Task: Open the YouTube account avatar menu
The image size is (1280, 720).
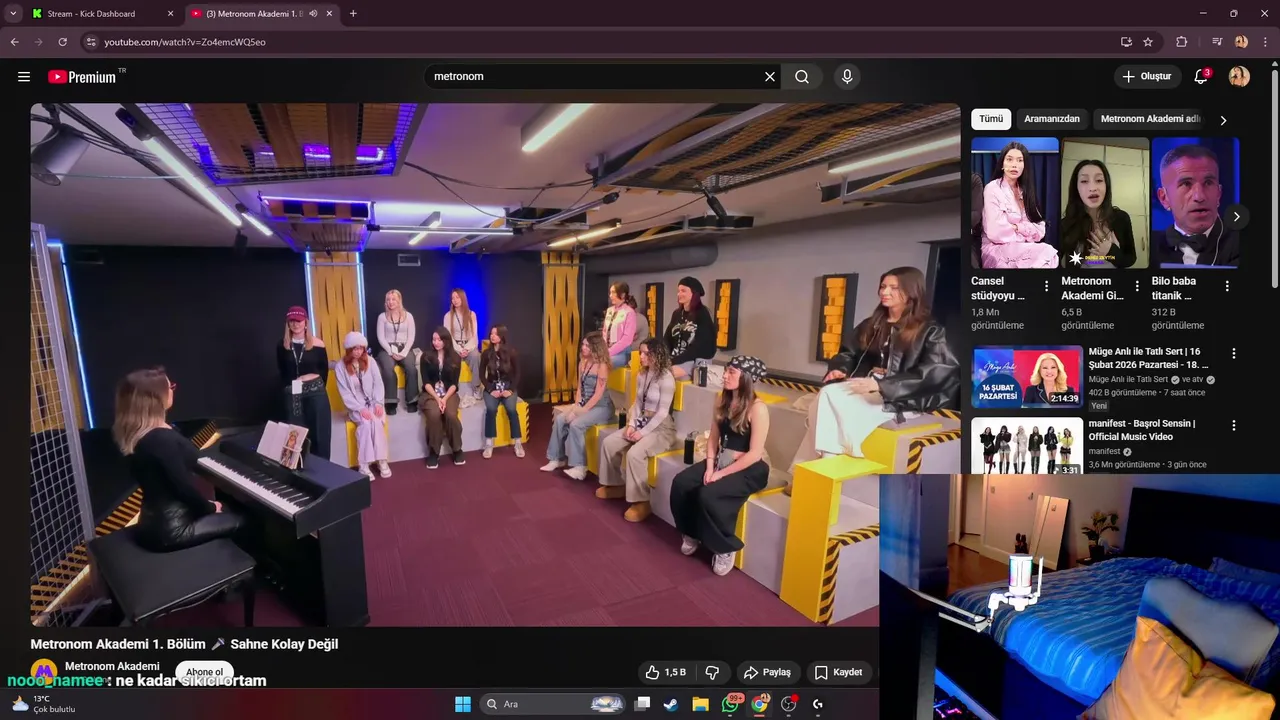Action: [1239, 77]
